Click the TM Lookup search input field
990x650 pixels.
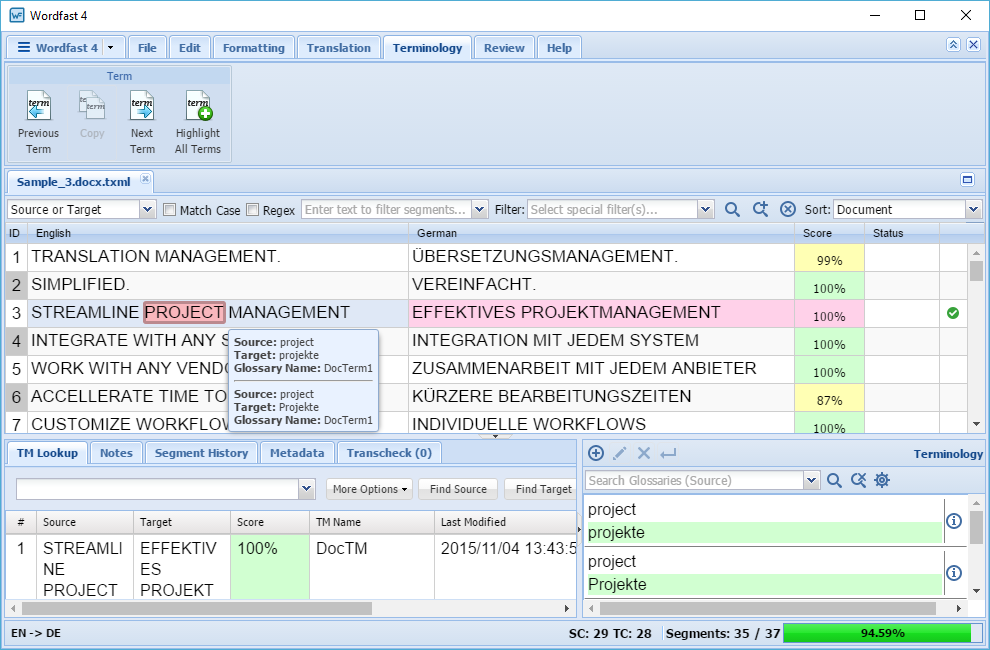tap(158, 489)
